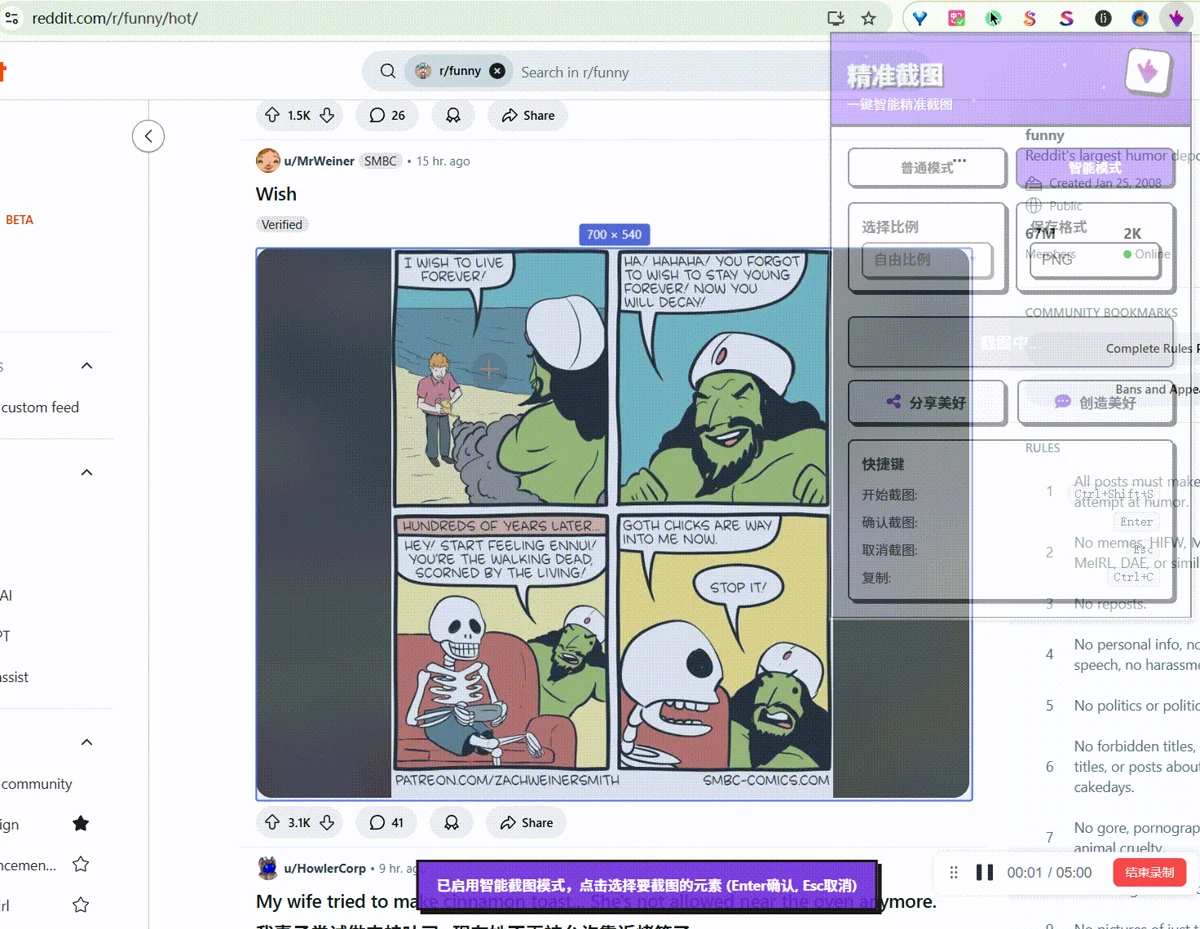Downvote the Wish post showing 3.1K
This screenshot has width=1200, height=929.
click(326, 822)
